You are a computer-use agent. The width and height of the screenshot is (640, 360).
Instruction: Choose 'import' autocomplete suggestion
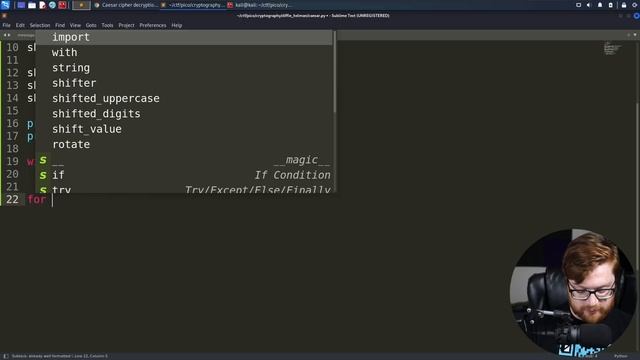(184, 37)
